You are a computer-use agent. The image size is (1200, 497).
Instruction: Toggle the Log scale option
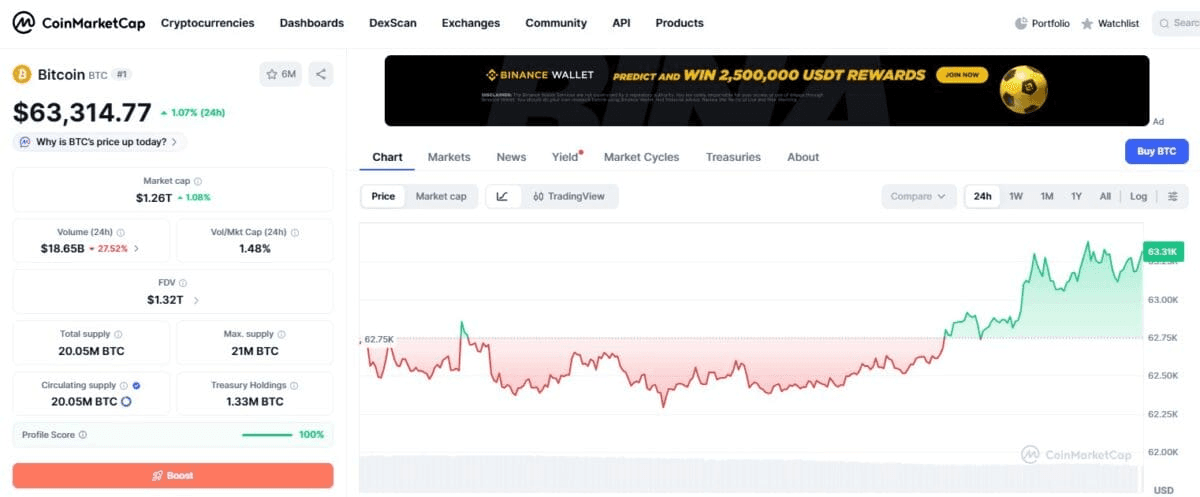pyautogui.click(x=1139, y=196)
